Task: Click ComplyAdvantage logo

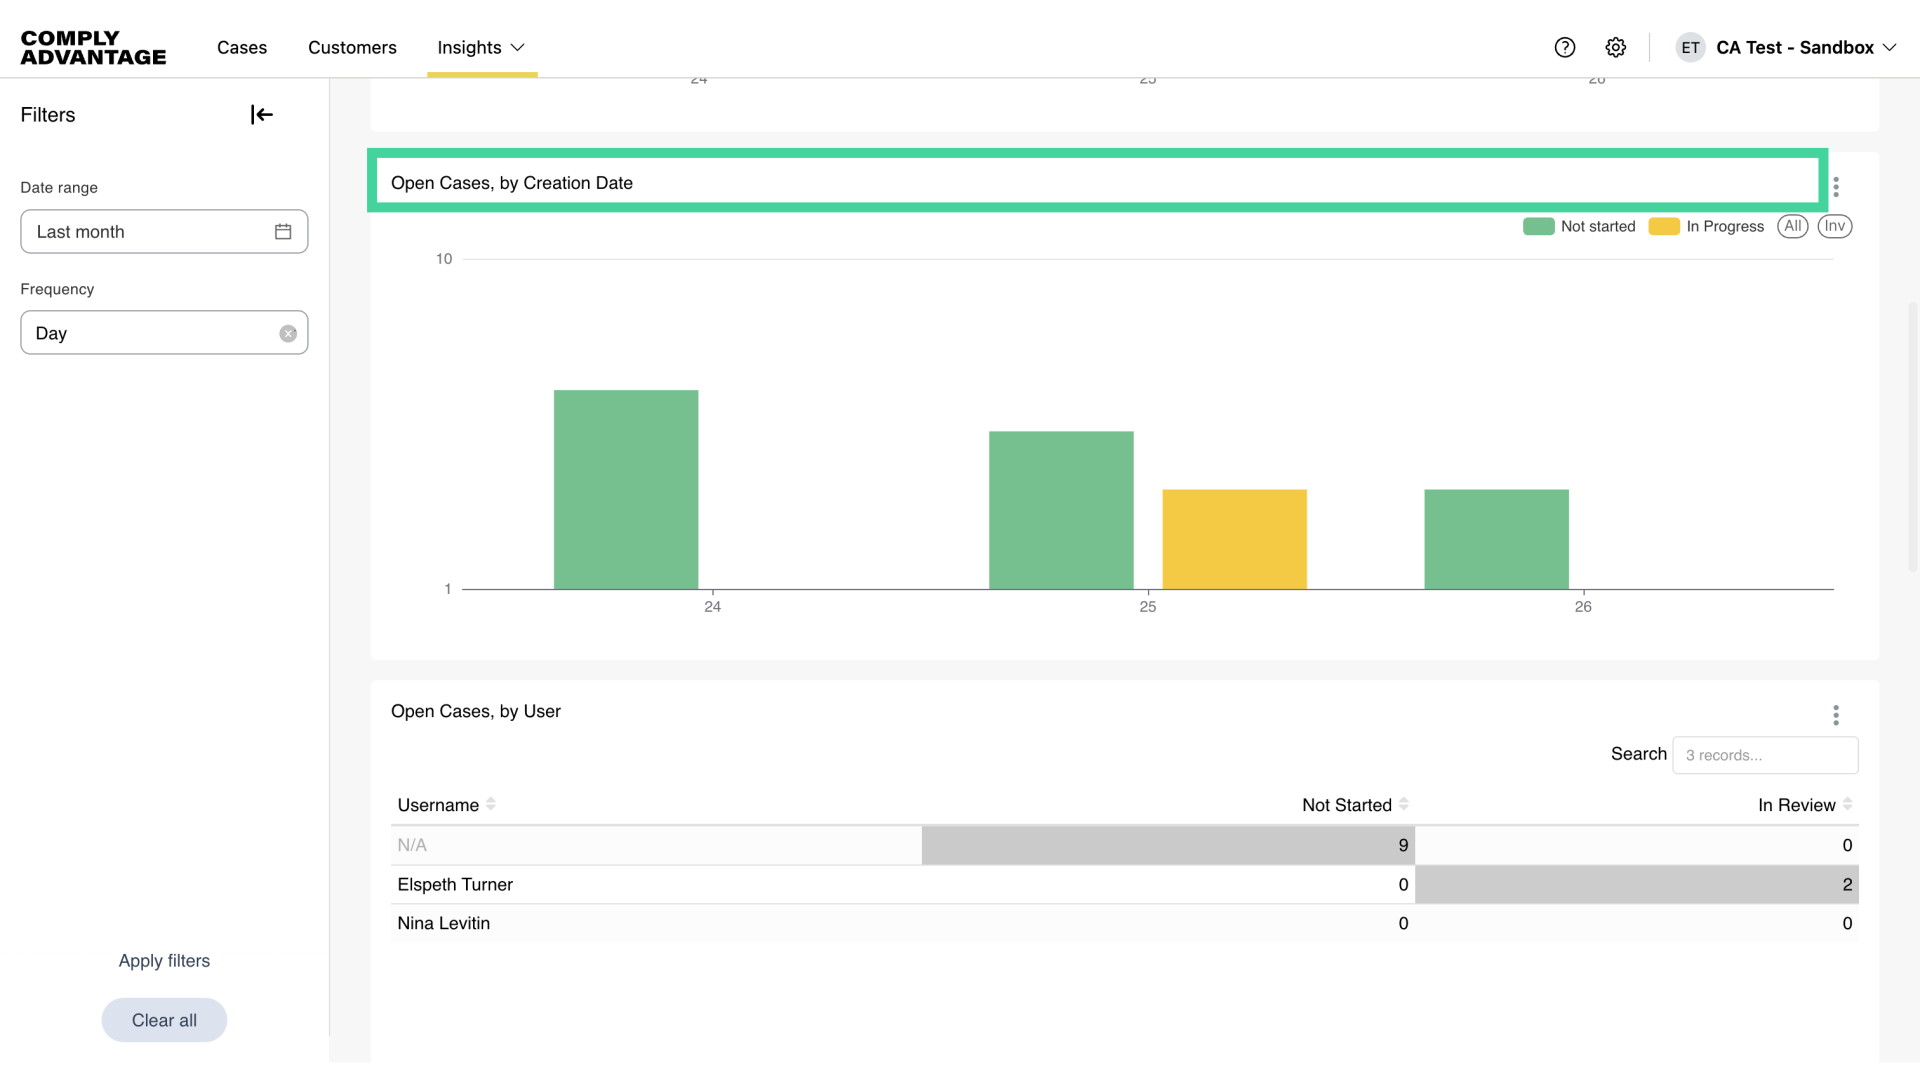Action: [x=93, y=48]
